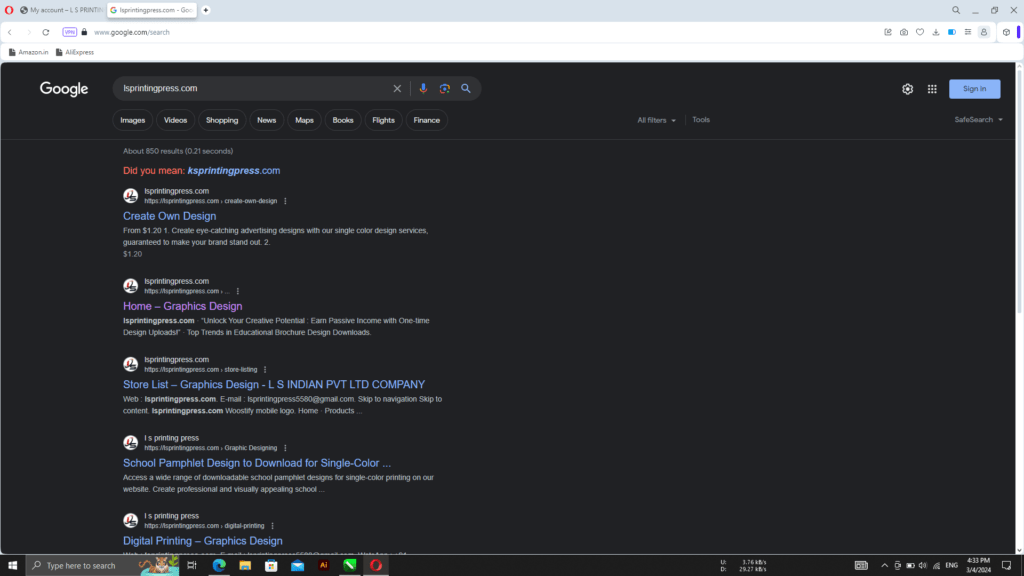Open Google quick settings gear
1024x576 pixels.
coord(907,89)
